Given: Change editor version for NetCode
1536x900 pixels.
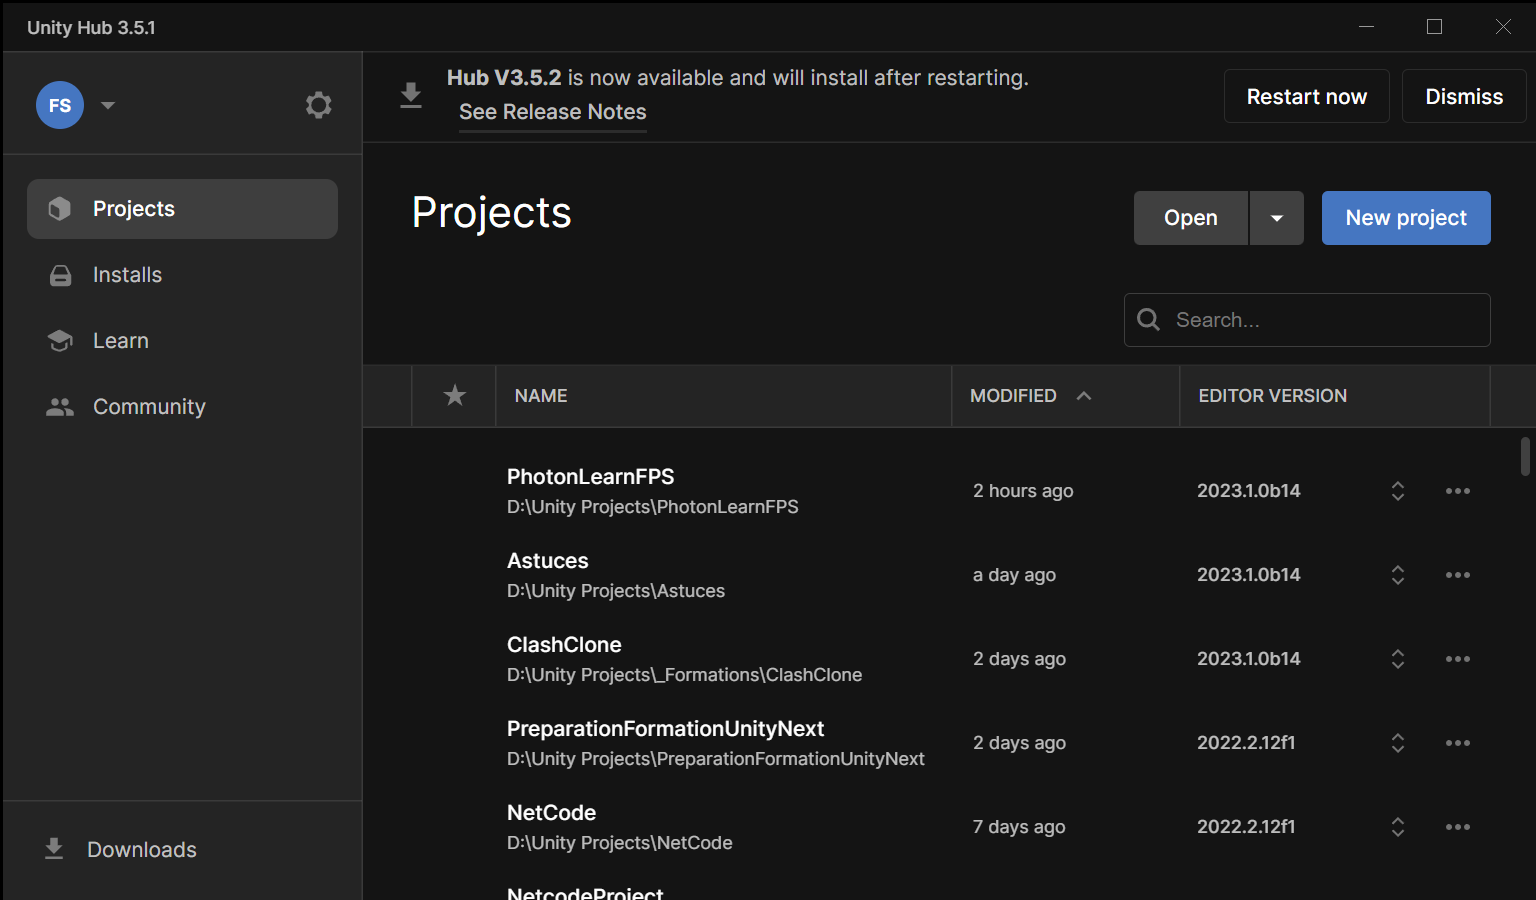Looking at the screenshot, I should pos(1398,827).
